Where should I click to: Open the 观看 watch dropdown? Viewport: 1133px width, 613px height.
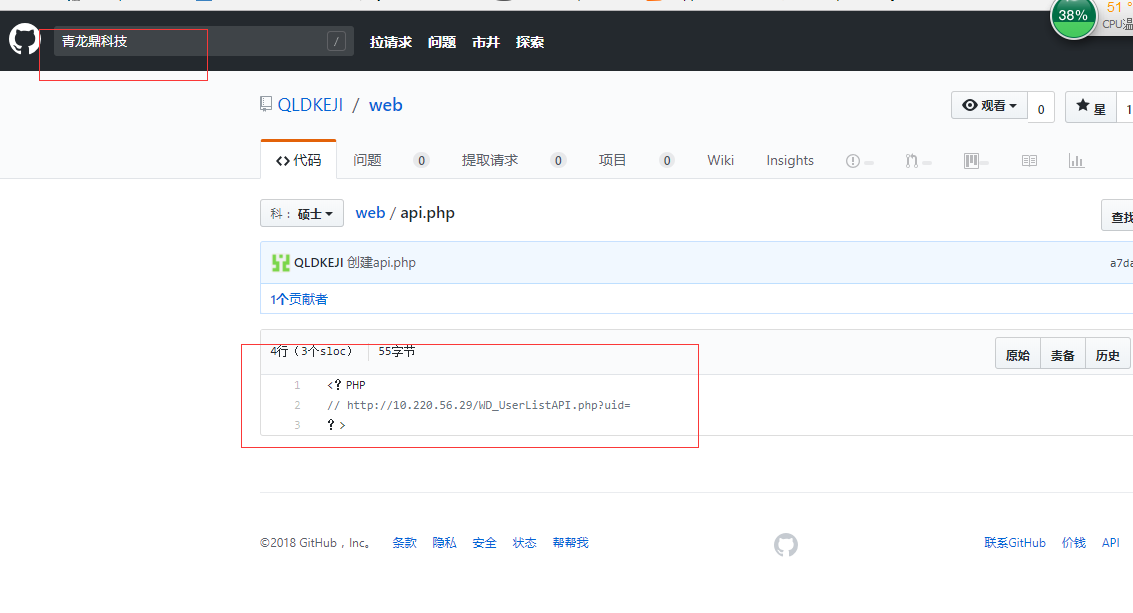point(989,106)
